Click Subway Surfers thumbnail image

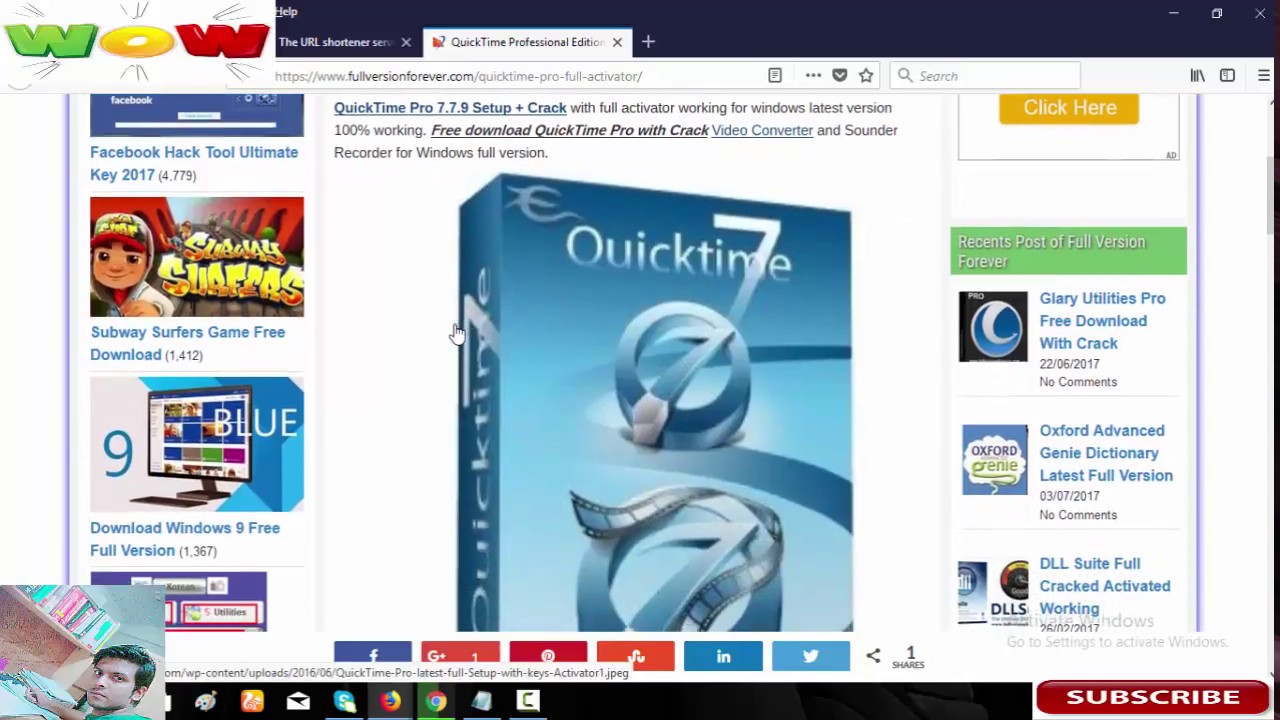pos(197,257)
